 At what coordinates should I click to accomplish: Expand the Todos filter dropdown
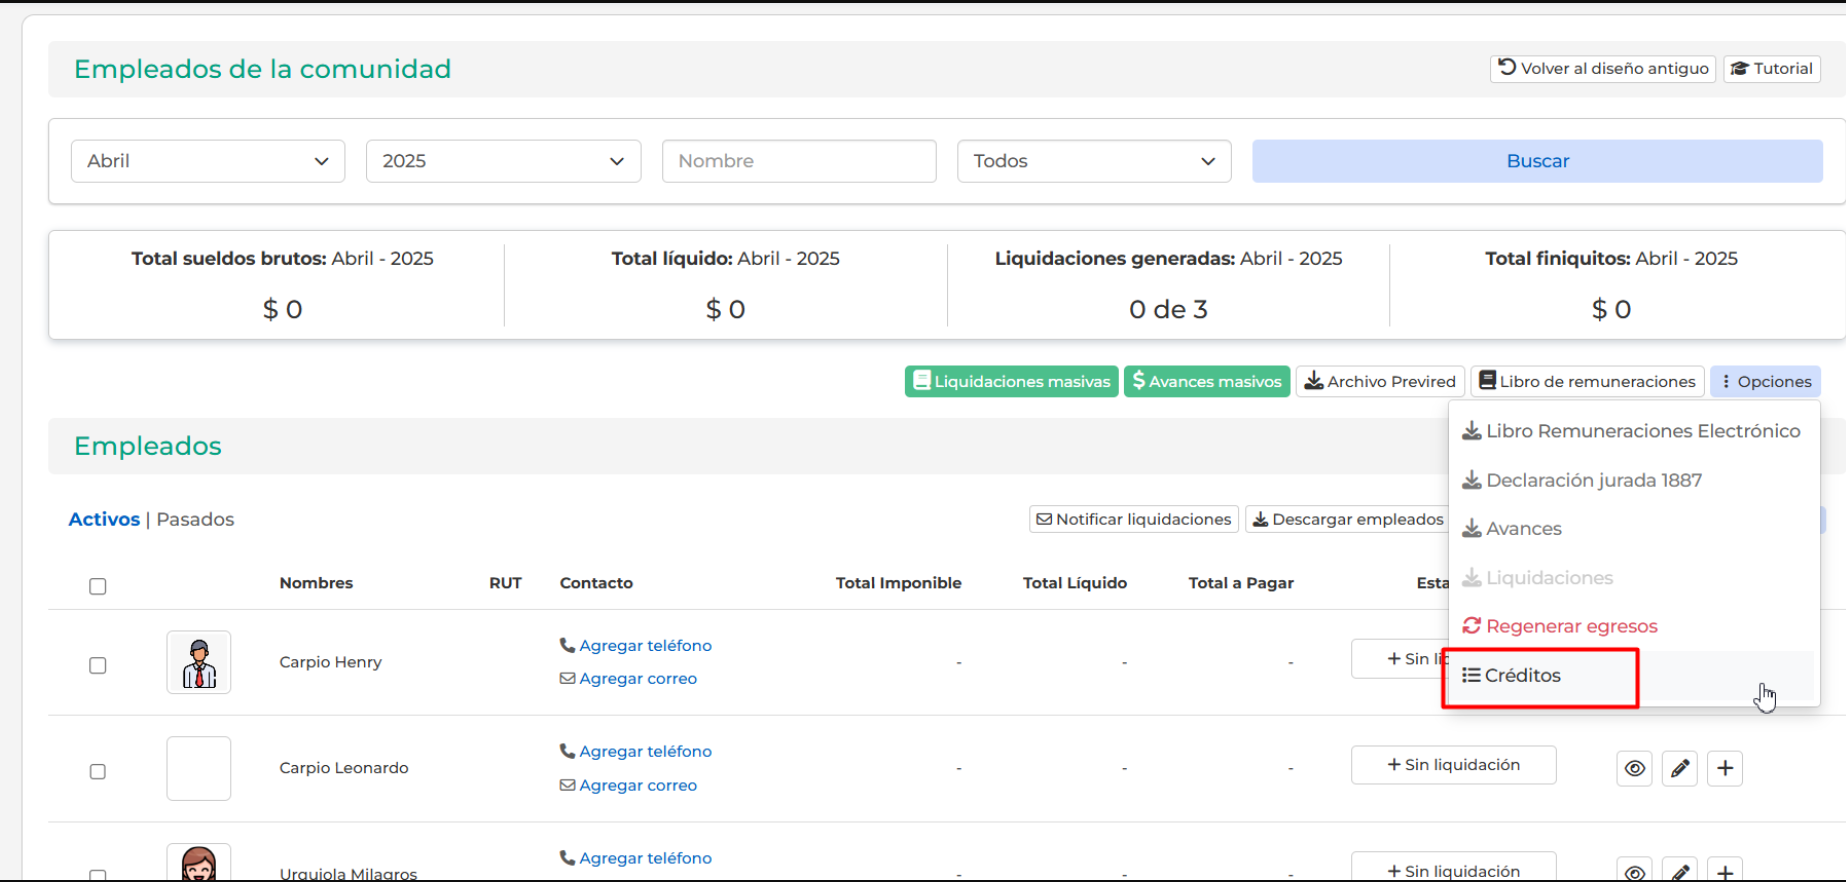[1094, 161]
